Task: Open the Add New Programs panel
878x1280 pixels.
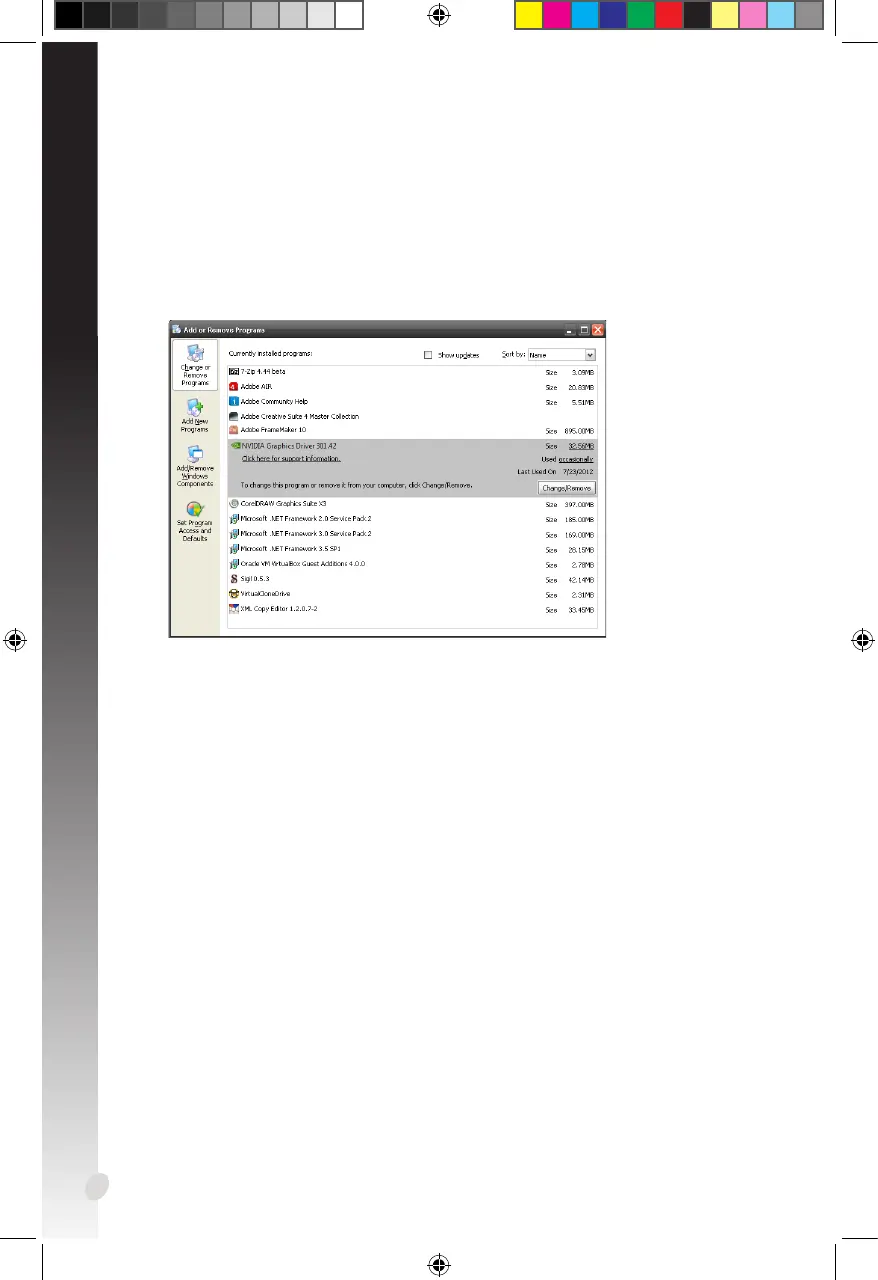Action: pyautogui.click(x=195, y=415)
